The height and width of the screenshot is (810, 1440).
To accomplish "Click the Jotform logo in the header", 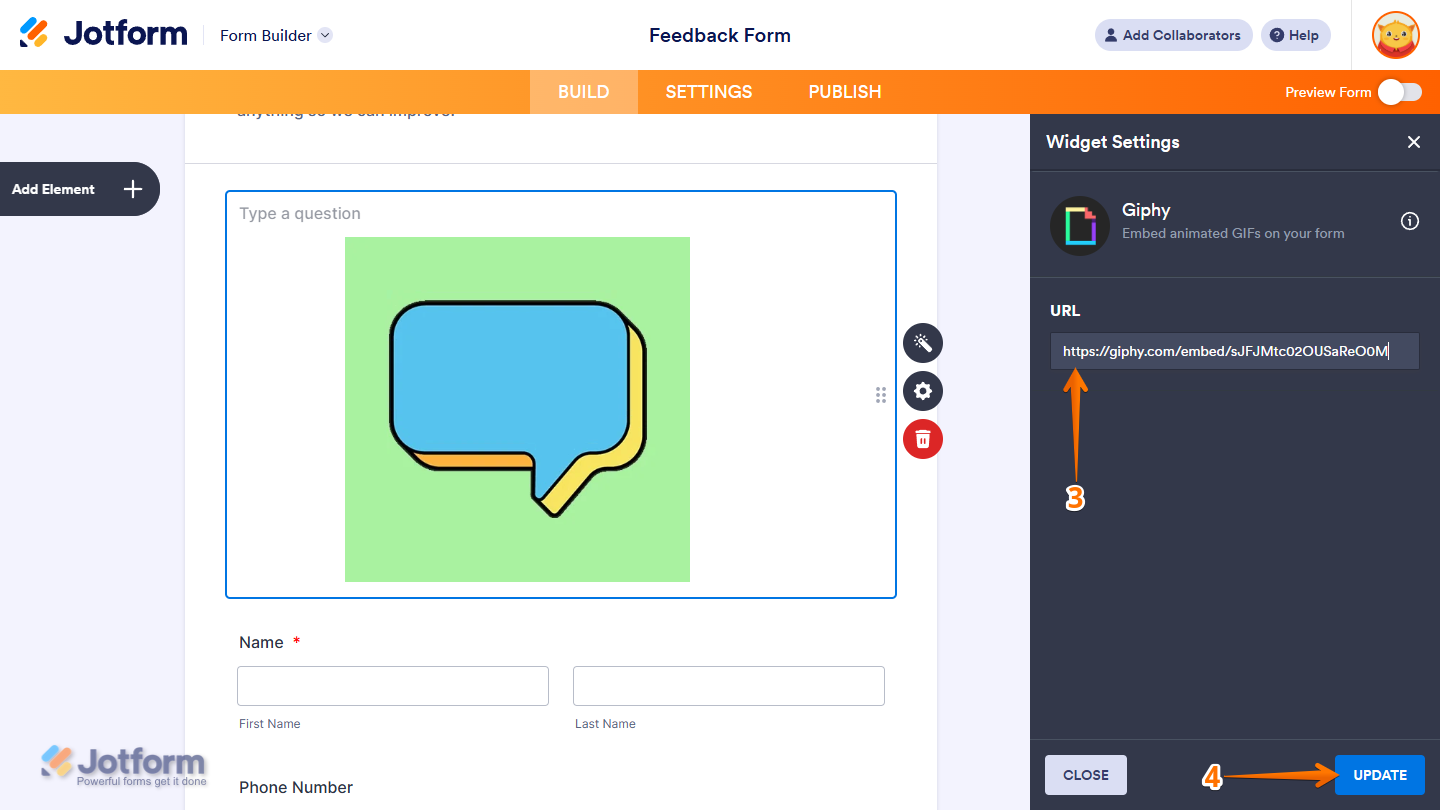I will point(103,32).
